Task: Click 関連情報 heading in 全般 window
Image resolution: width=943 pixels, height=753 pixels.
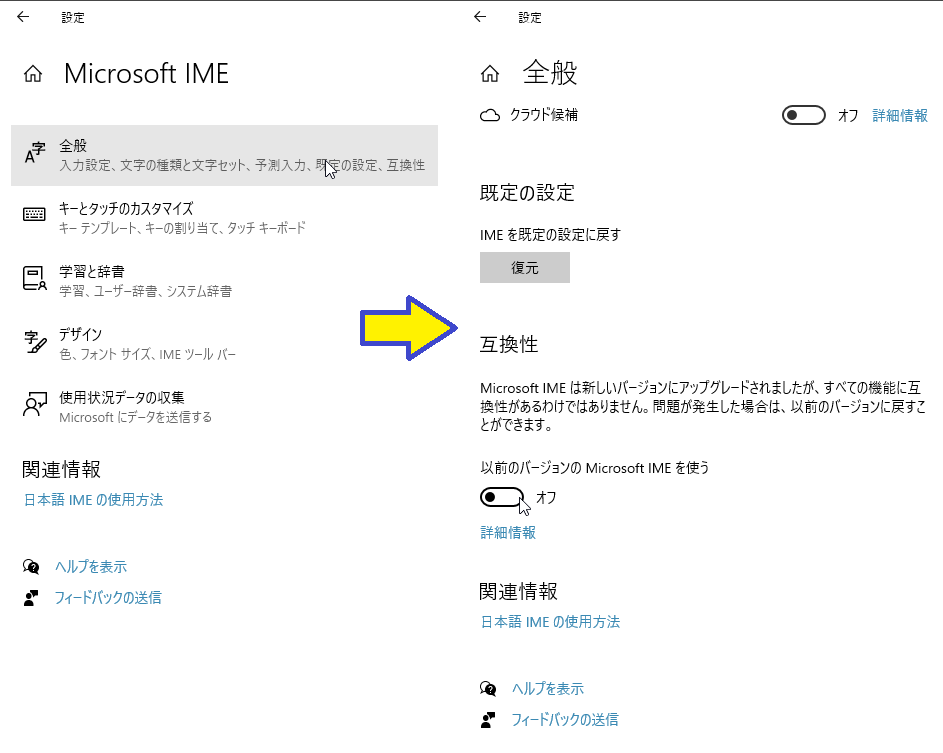Action: point(518,592)
